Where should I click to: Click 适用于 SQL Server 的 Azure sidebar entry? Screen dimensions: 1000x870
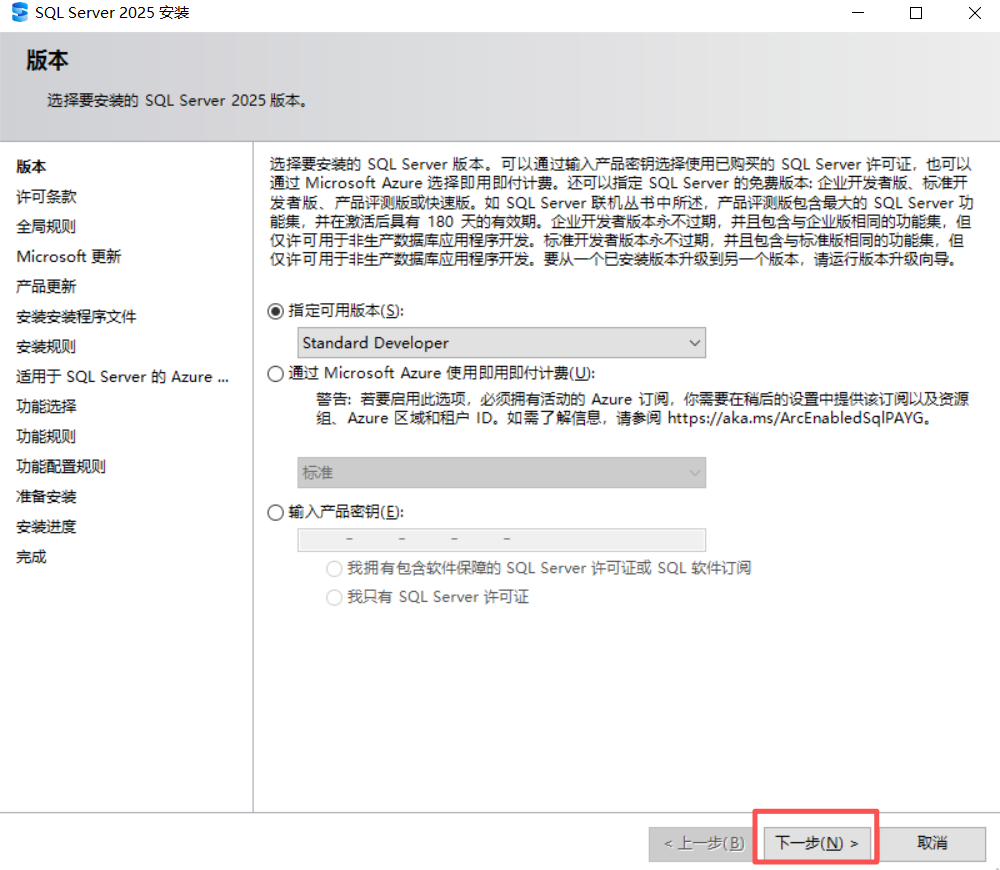[122, 376]
